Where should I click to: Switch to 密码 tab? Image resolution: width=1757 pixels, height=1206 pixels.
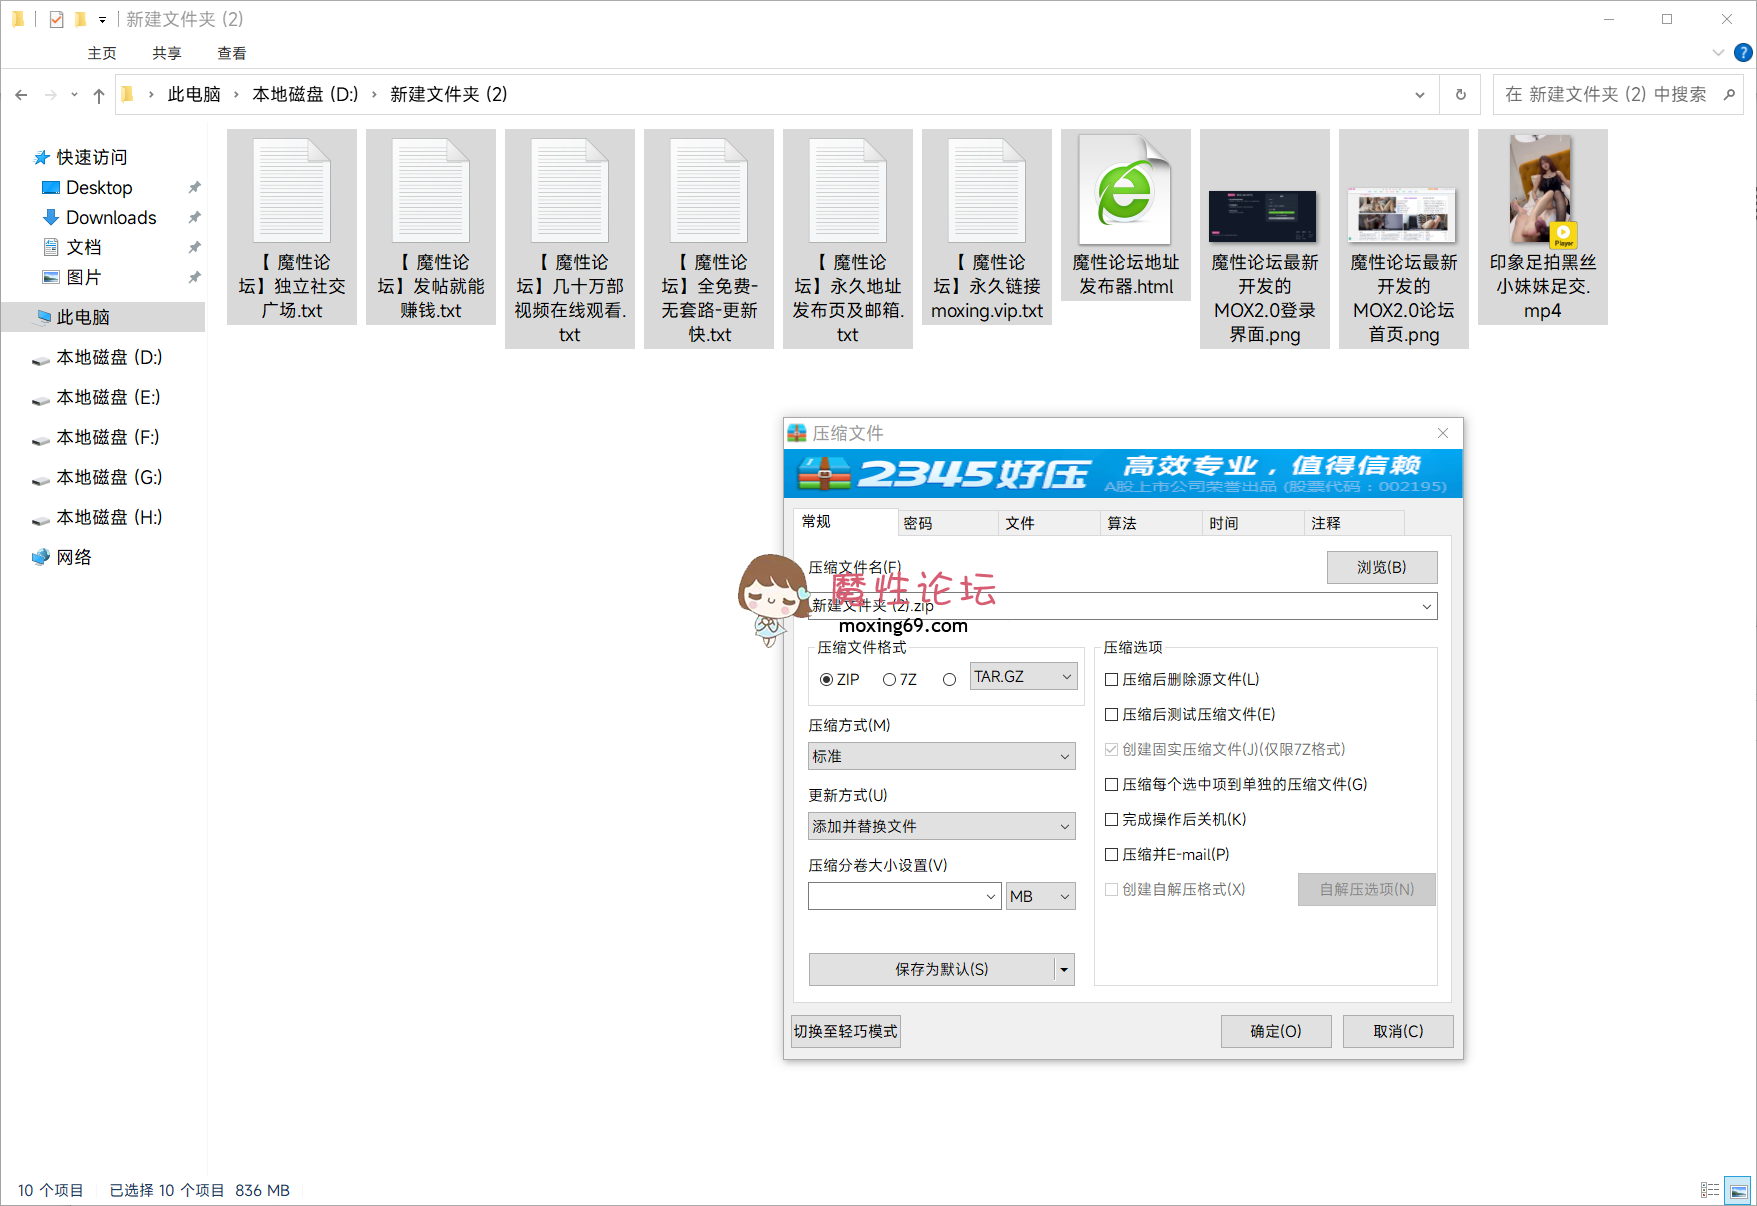[x=947, y=523]
